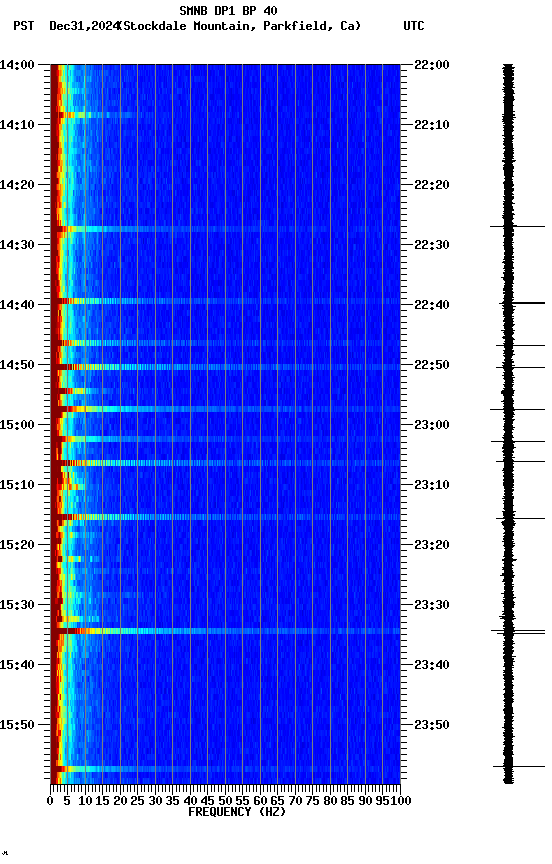Click the '22:50' UTC time label

432,365
